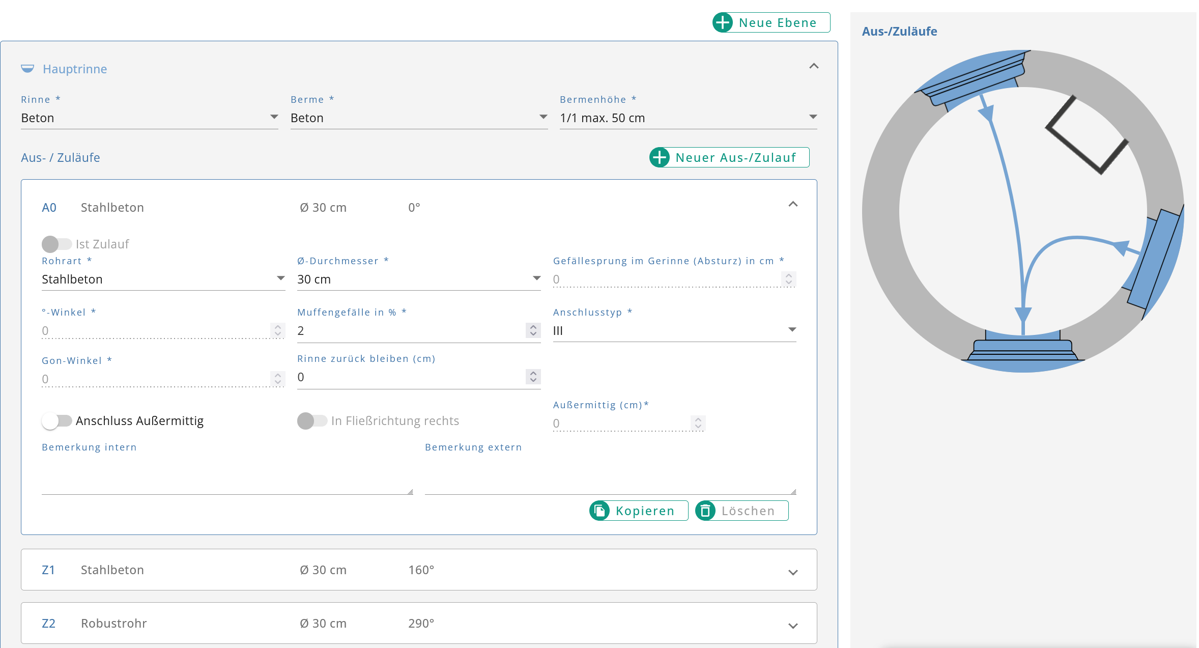Click the Kopieren button label
Viewport: 1199px width, 648px height.
(645, 511)
